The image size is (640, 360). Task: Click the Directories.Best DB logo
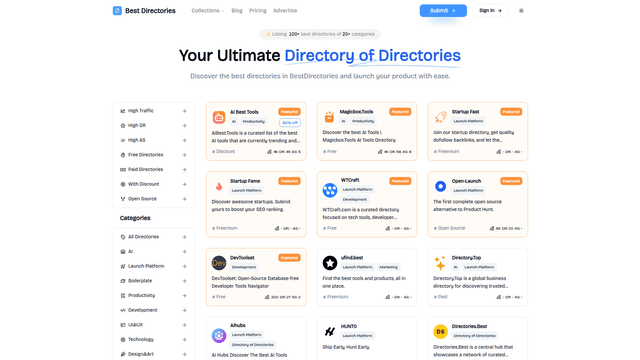tap(440, 331)
